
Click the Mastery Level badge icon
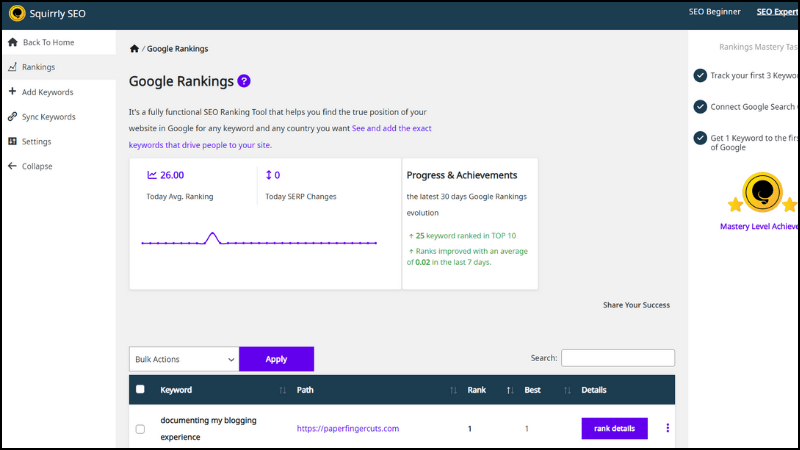pos(762,192)
